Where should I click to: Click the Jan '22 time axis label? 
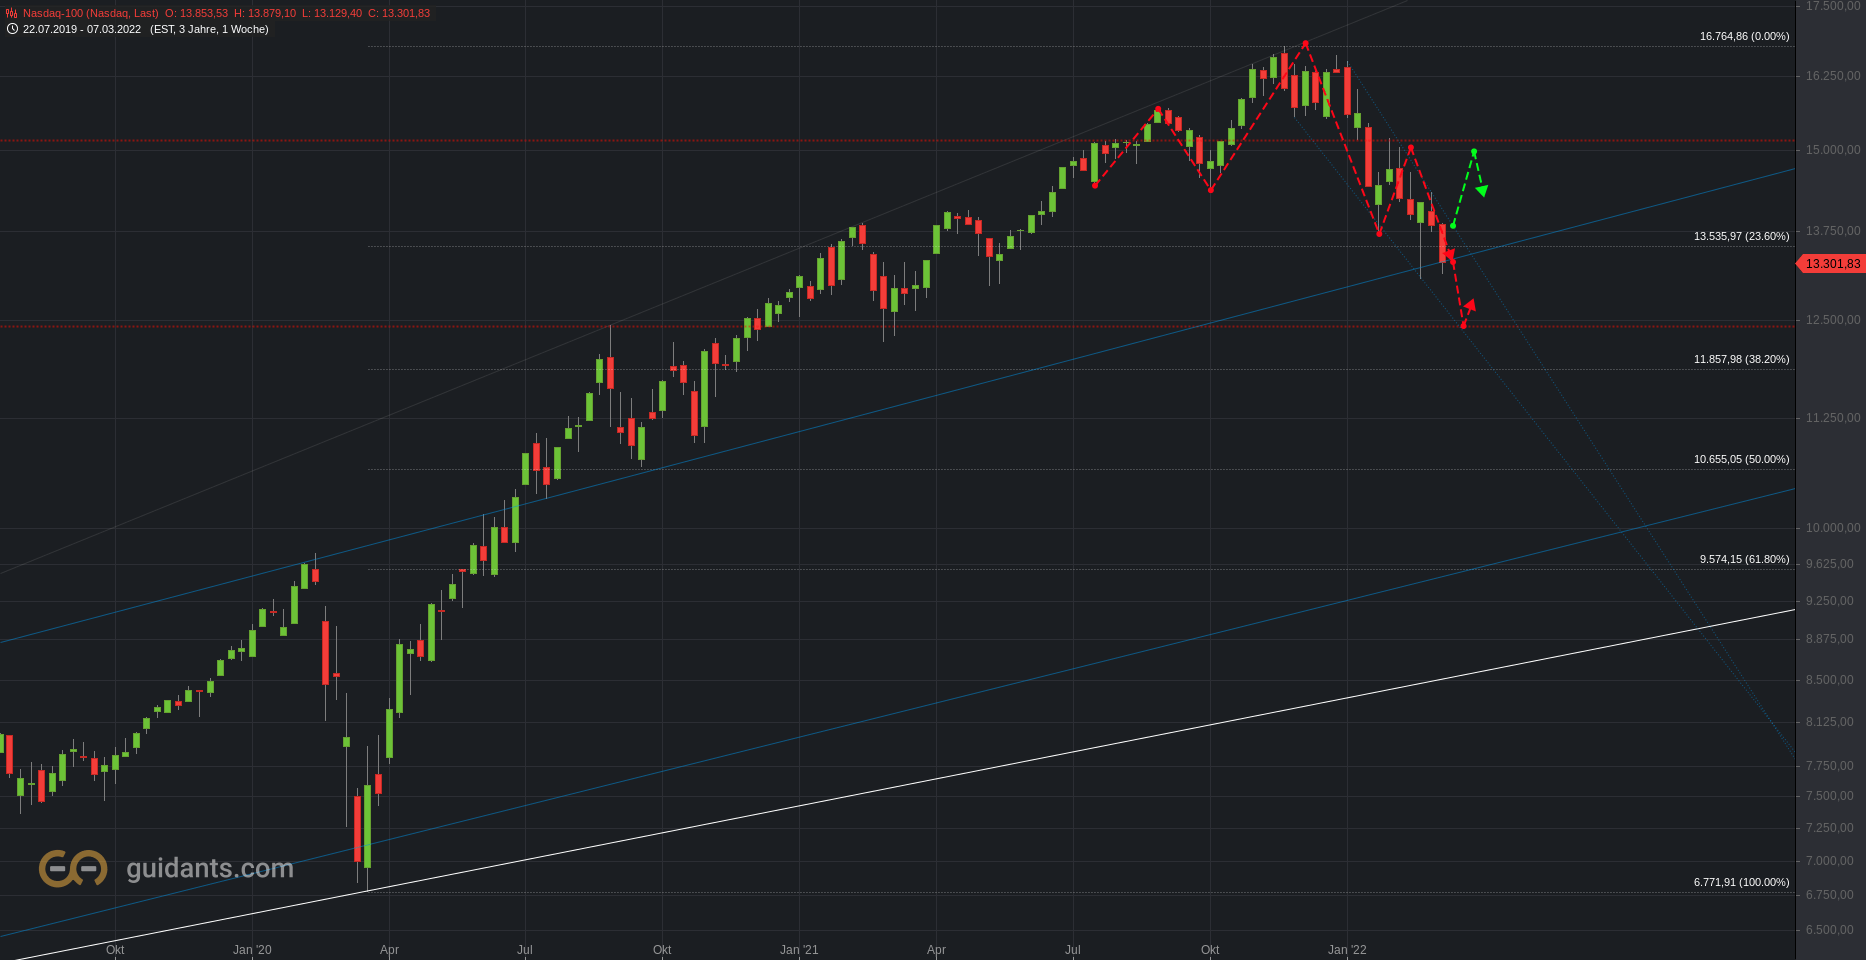[1347, 950]
